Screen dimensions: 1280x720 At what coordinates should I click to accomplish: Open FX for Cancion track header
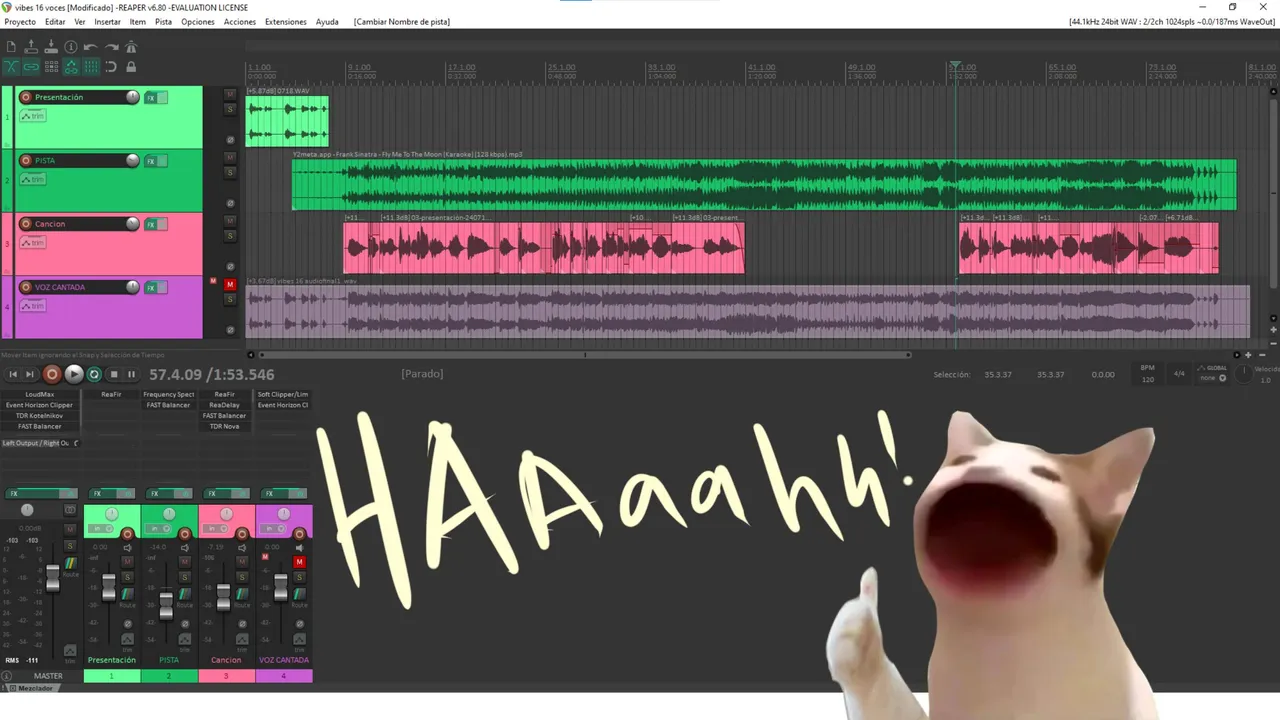pyautogui.click(x=151, y=224)
